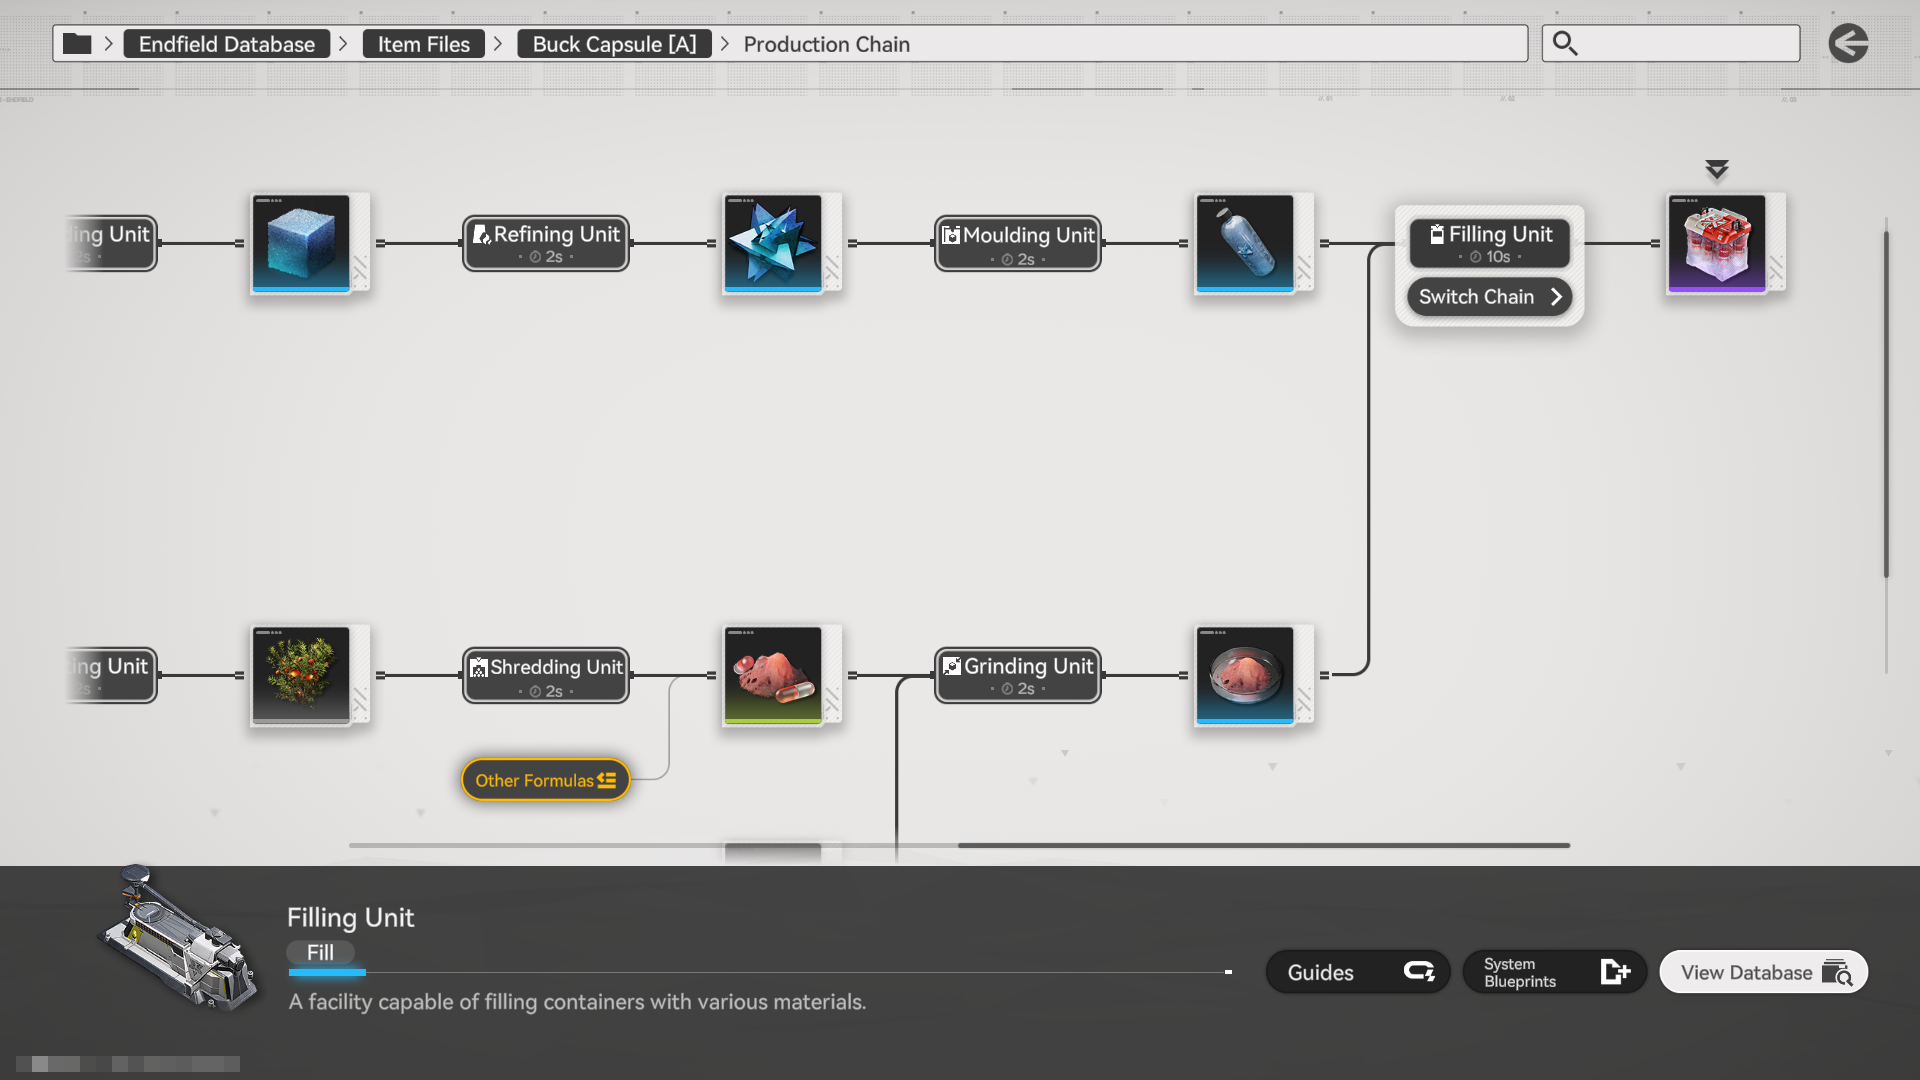Select the pink powder dish icon

[x=1245, y=675]
